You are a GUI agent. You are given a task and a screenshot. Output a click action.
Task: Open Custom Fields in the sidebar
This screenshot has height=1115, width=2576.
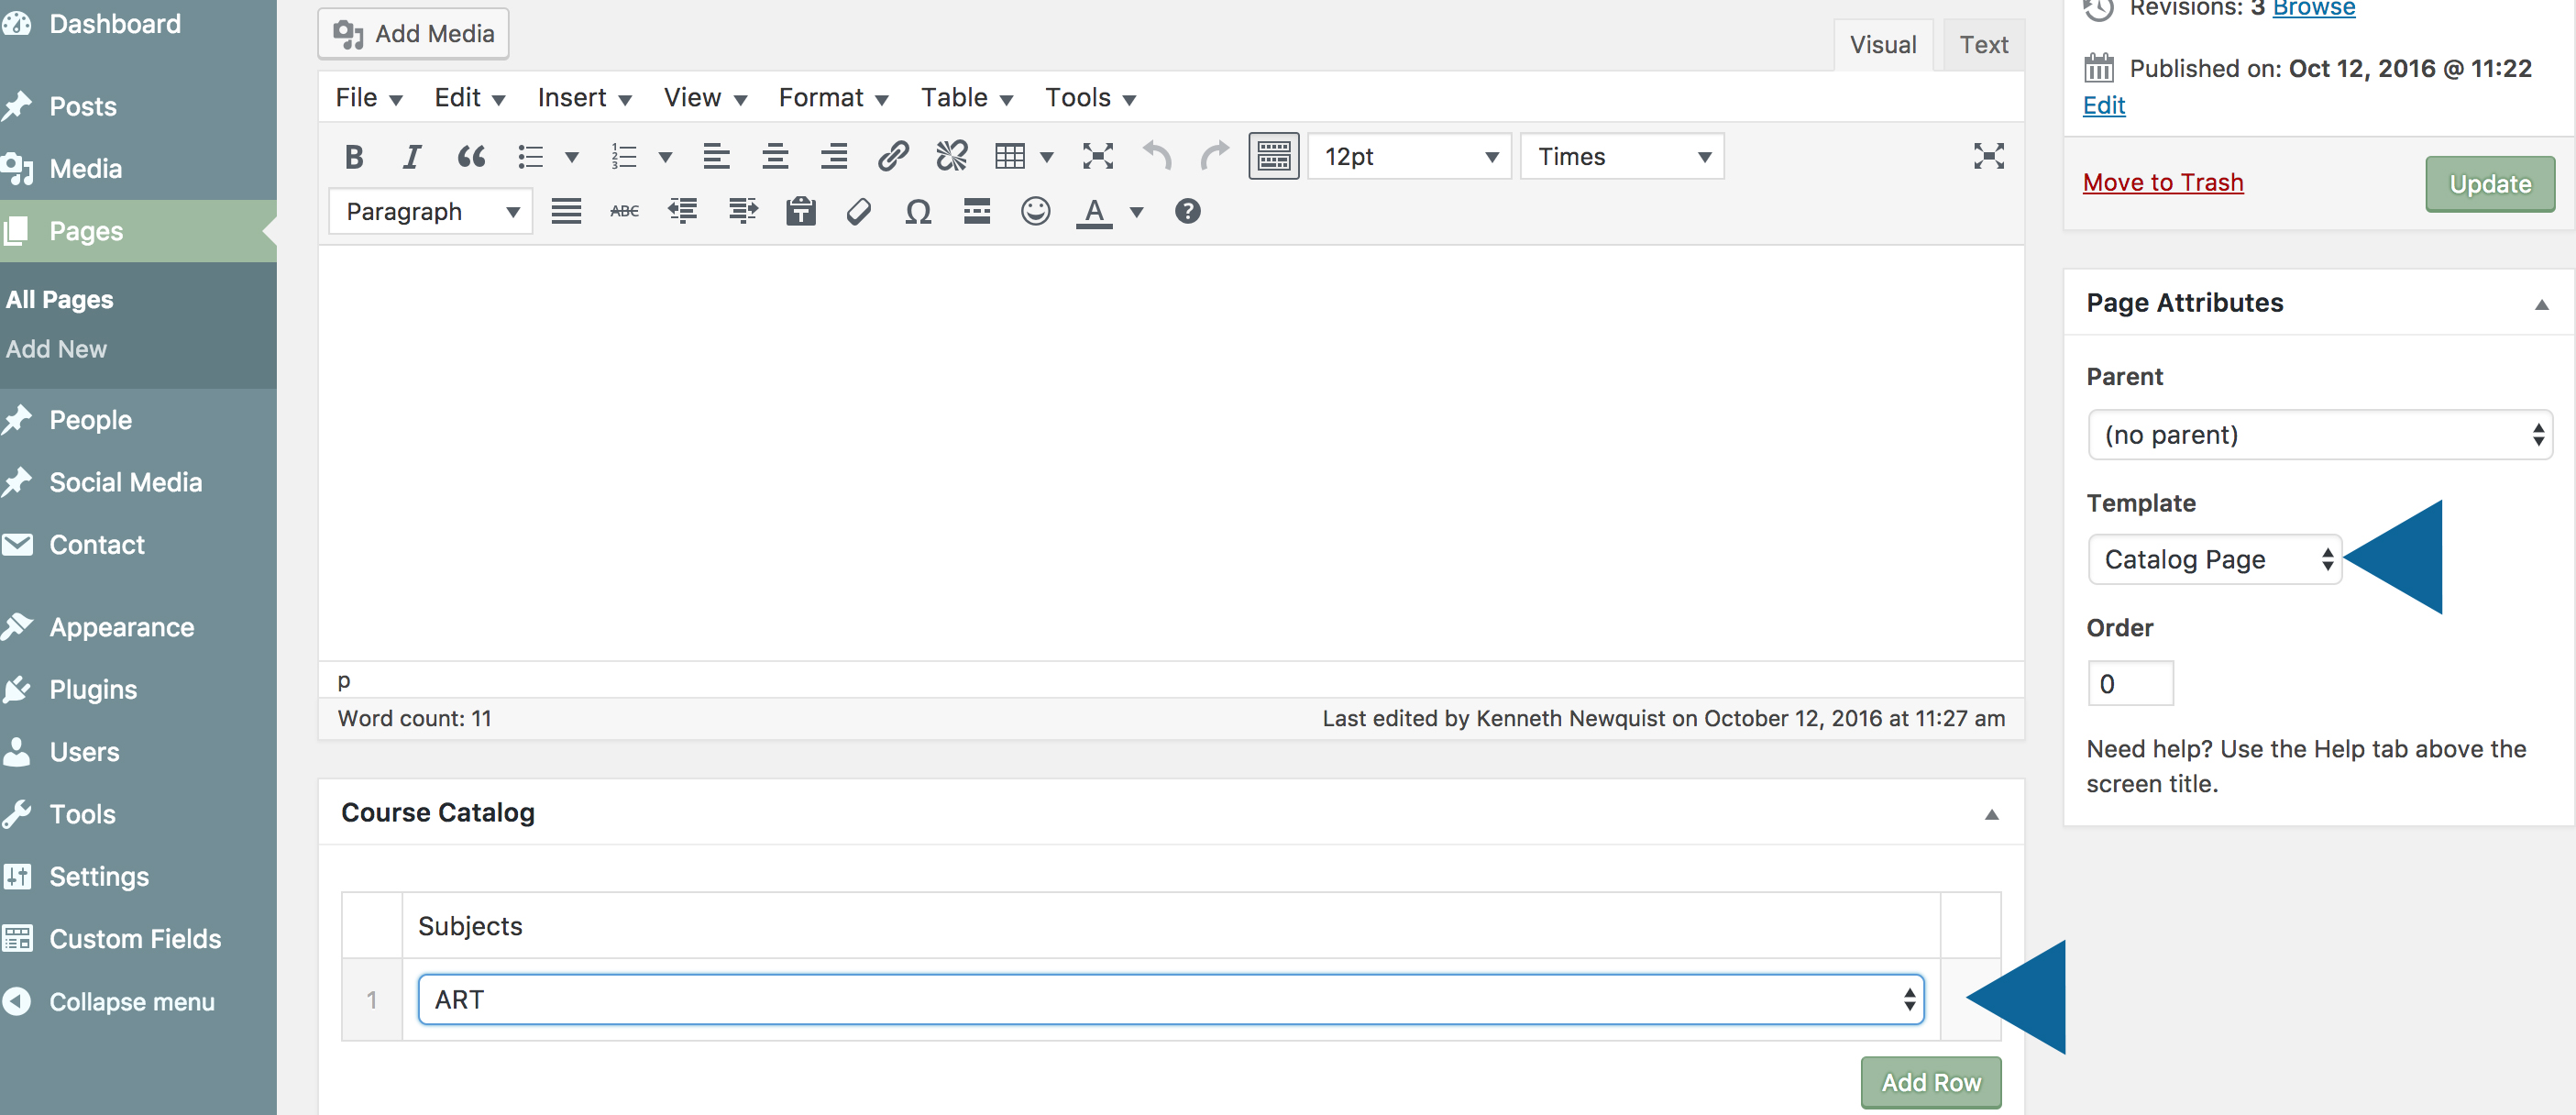pyautogui.click(x=135, y=939)
